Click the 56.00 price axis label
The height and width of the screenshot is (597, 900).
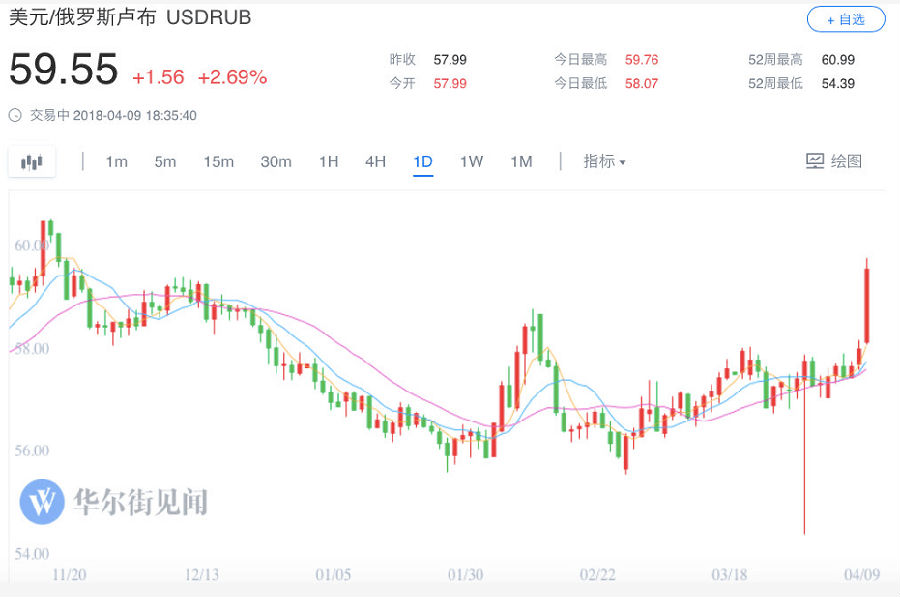(x=32, y=451)
